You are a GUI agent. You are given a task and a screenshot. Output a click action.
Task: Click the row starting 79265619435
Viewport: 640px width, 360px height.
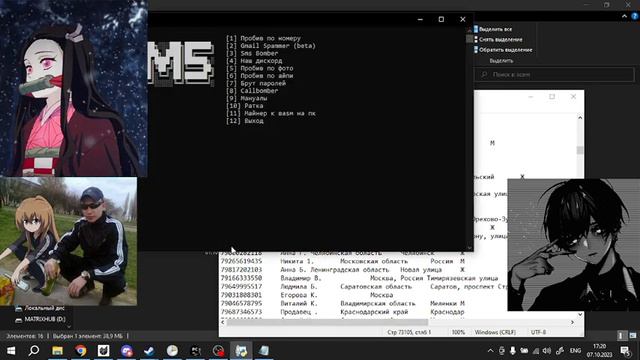343,261
